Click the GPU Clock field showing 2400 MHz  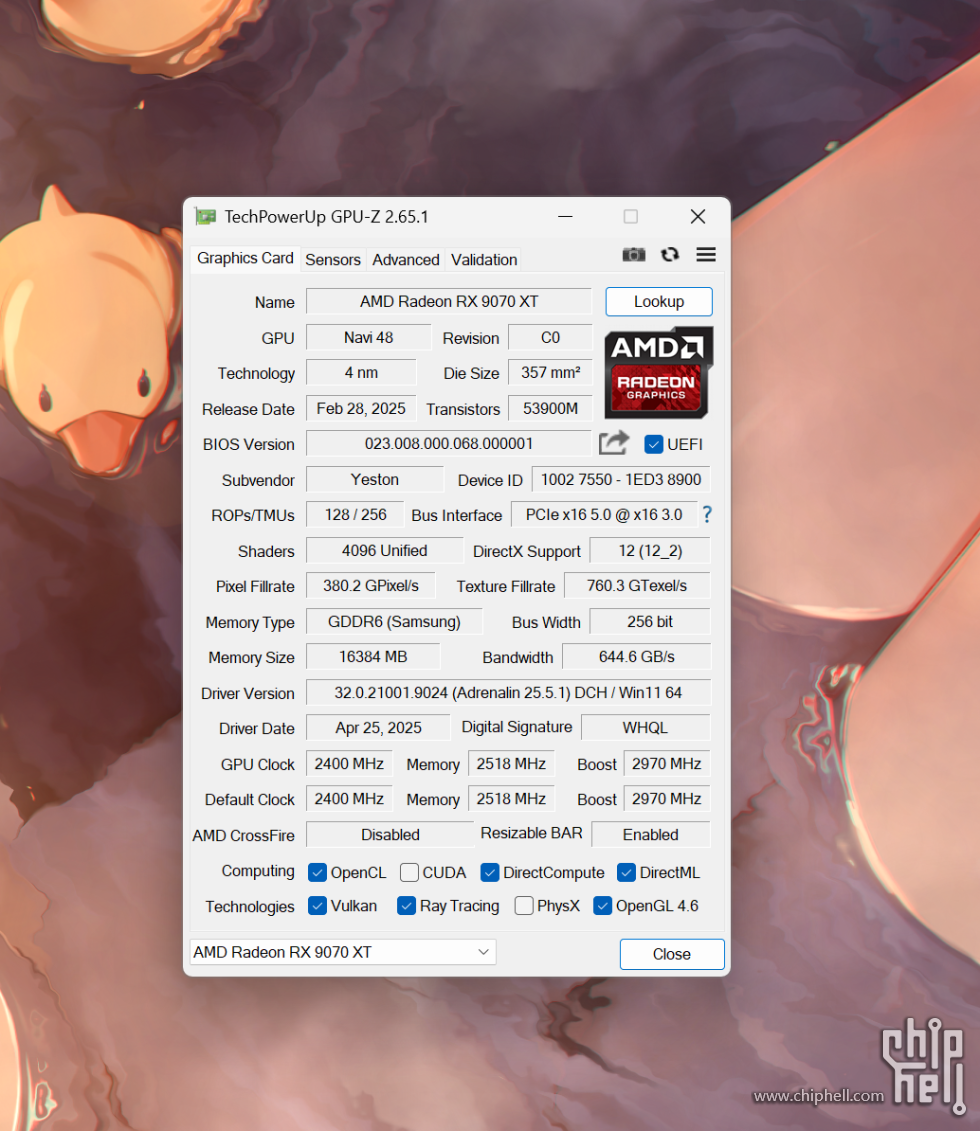tap(349, 764)
